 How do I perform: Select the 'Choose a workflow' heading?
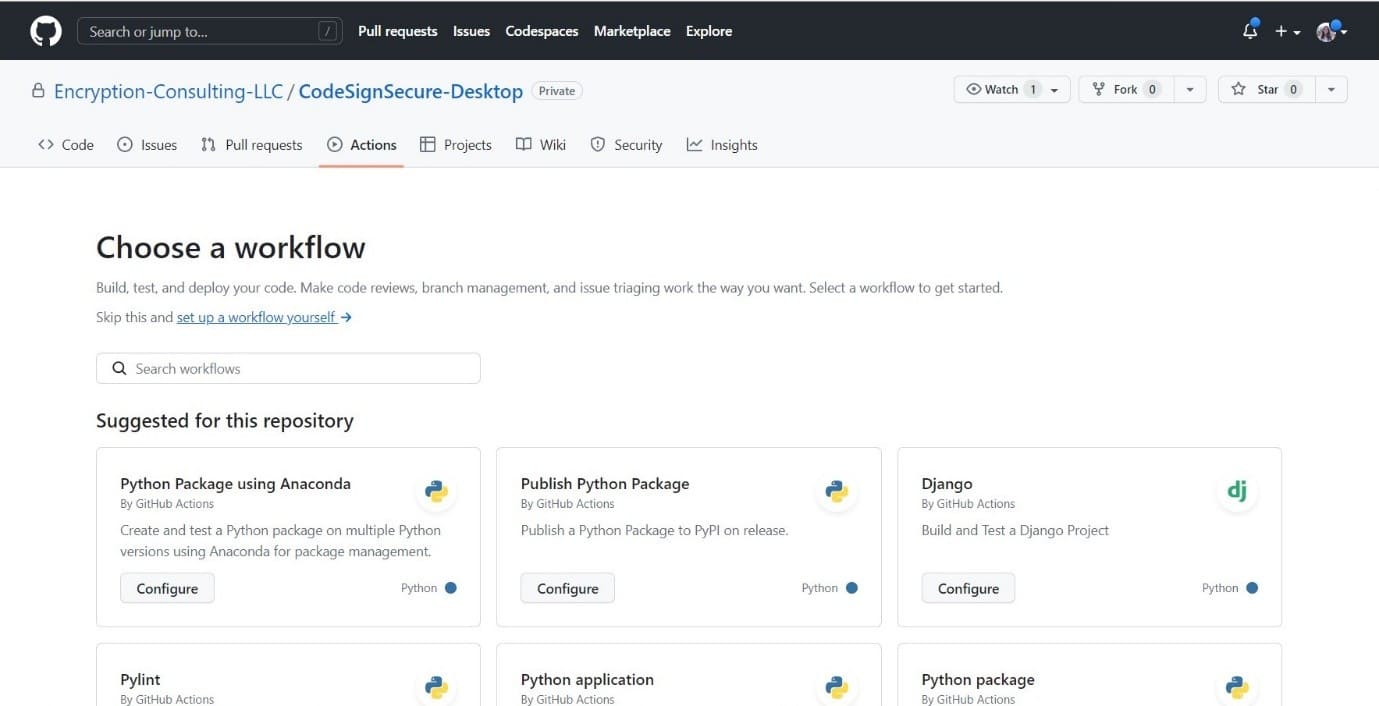(231, 247)
